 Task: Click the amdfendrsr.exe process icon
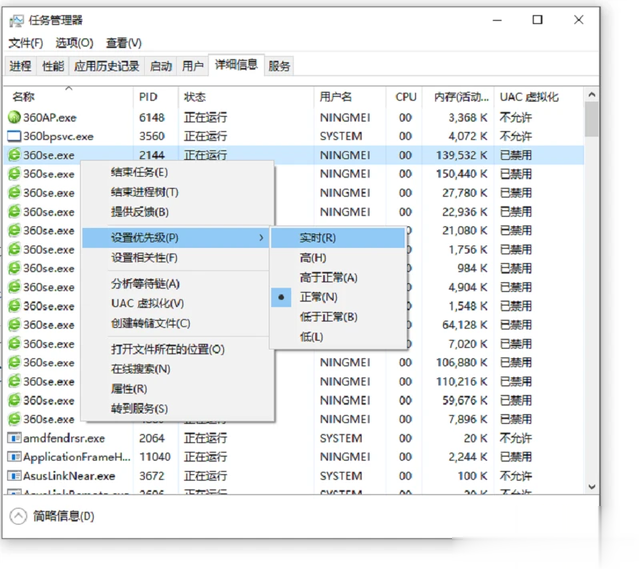pos(14,438)
